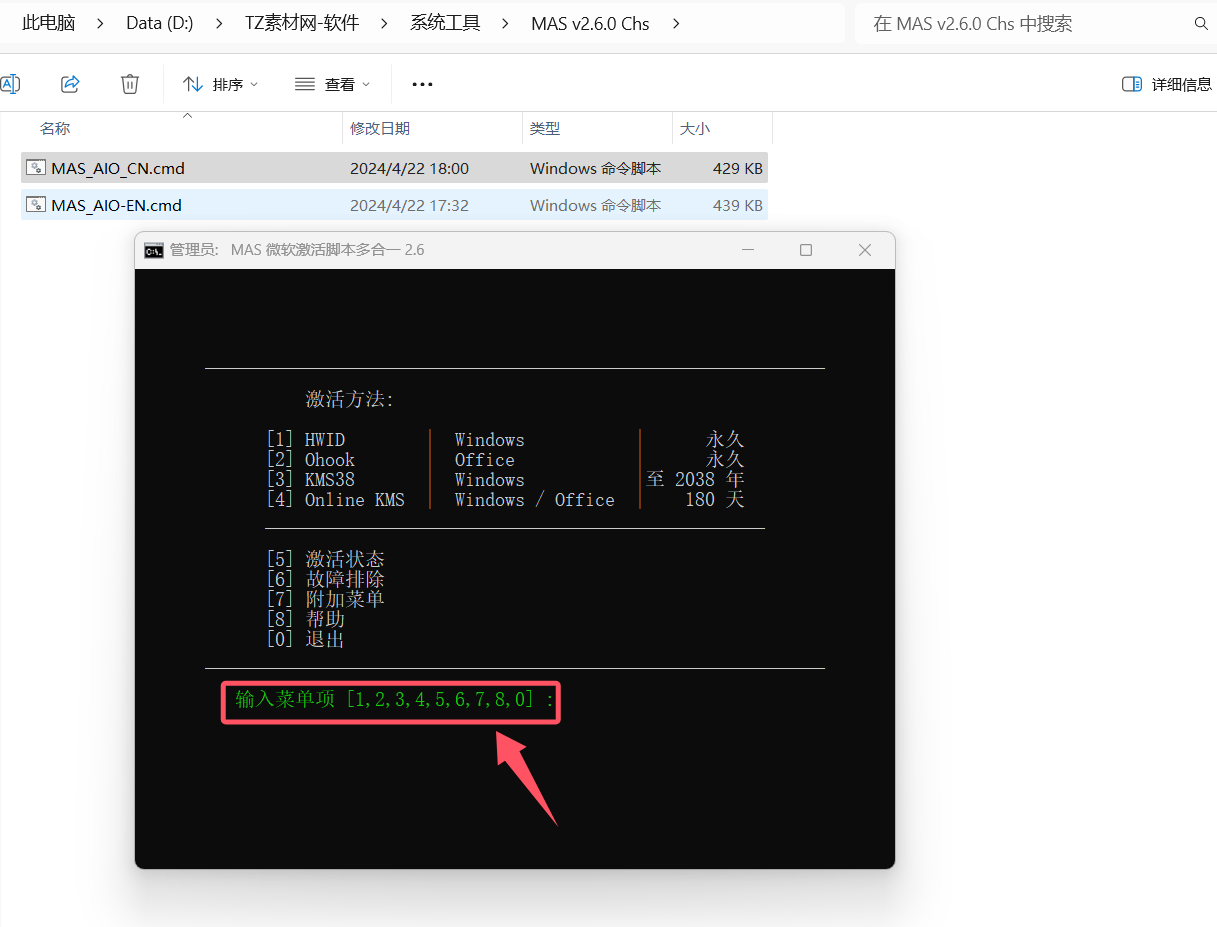Screen dimensions: 1217x927
Task: Click the [0] 退出 console line
Action: pos(305,639)
